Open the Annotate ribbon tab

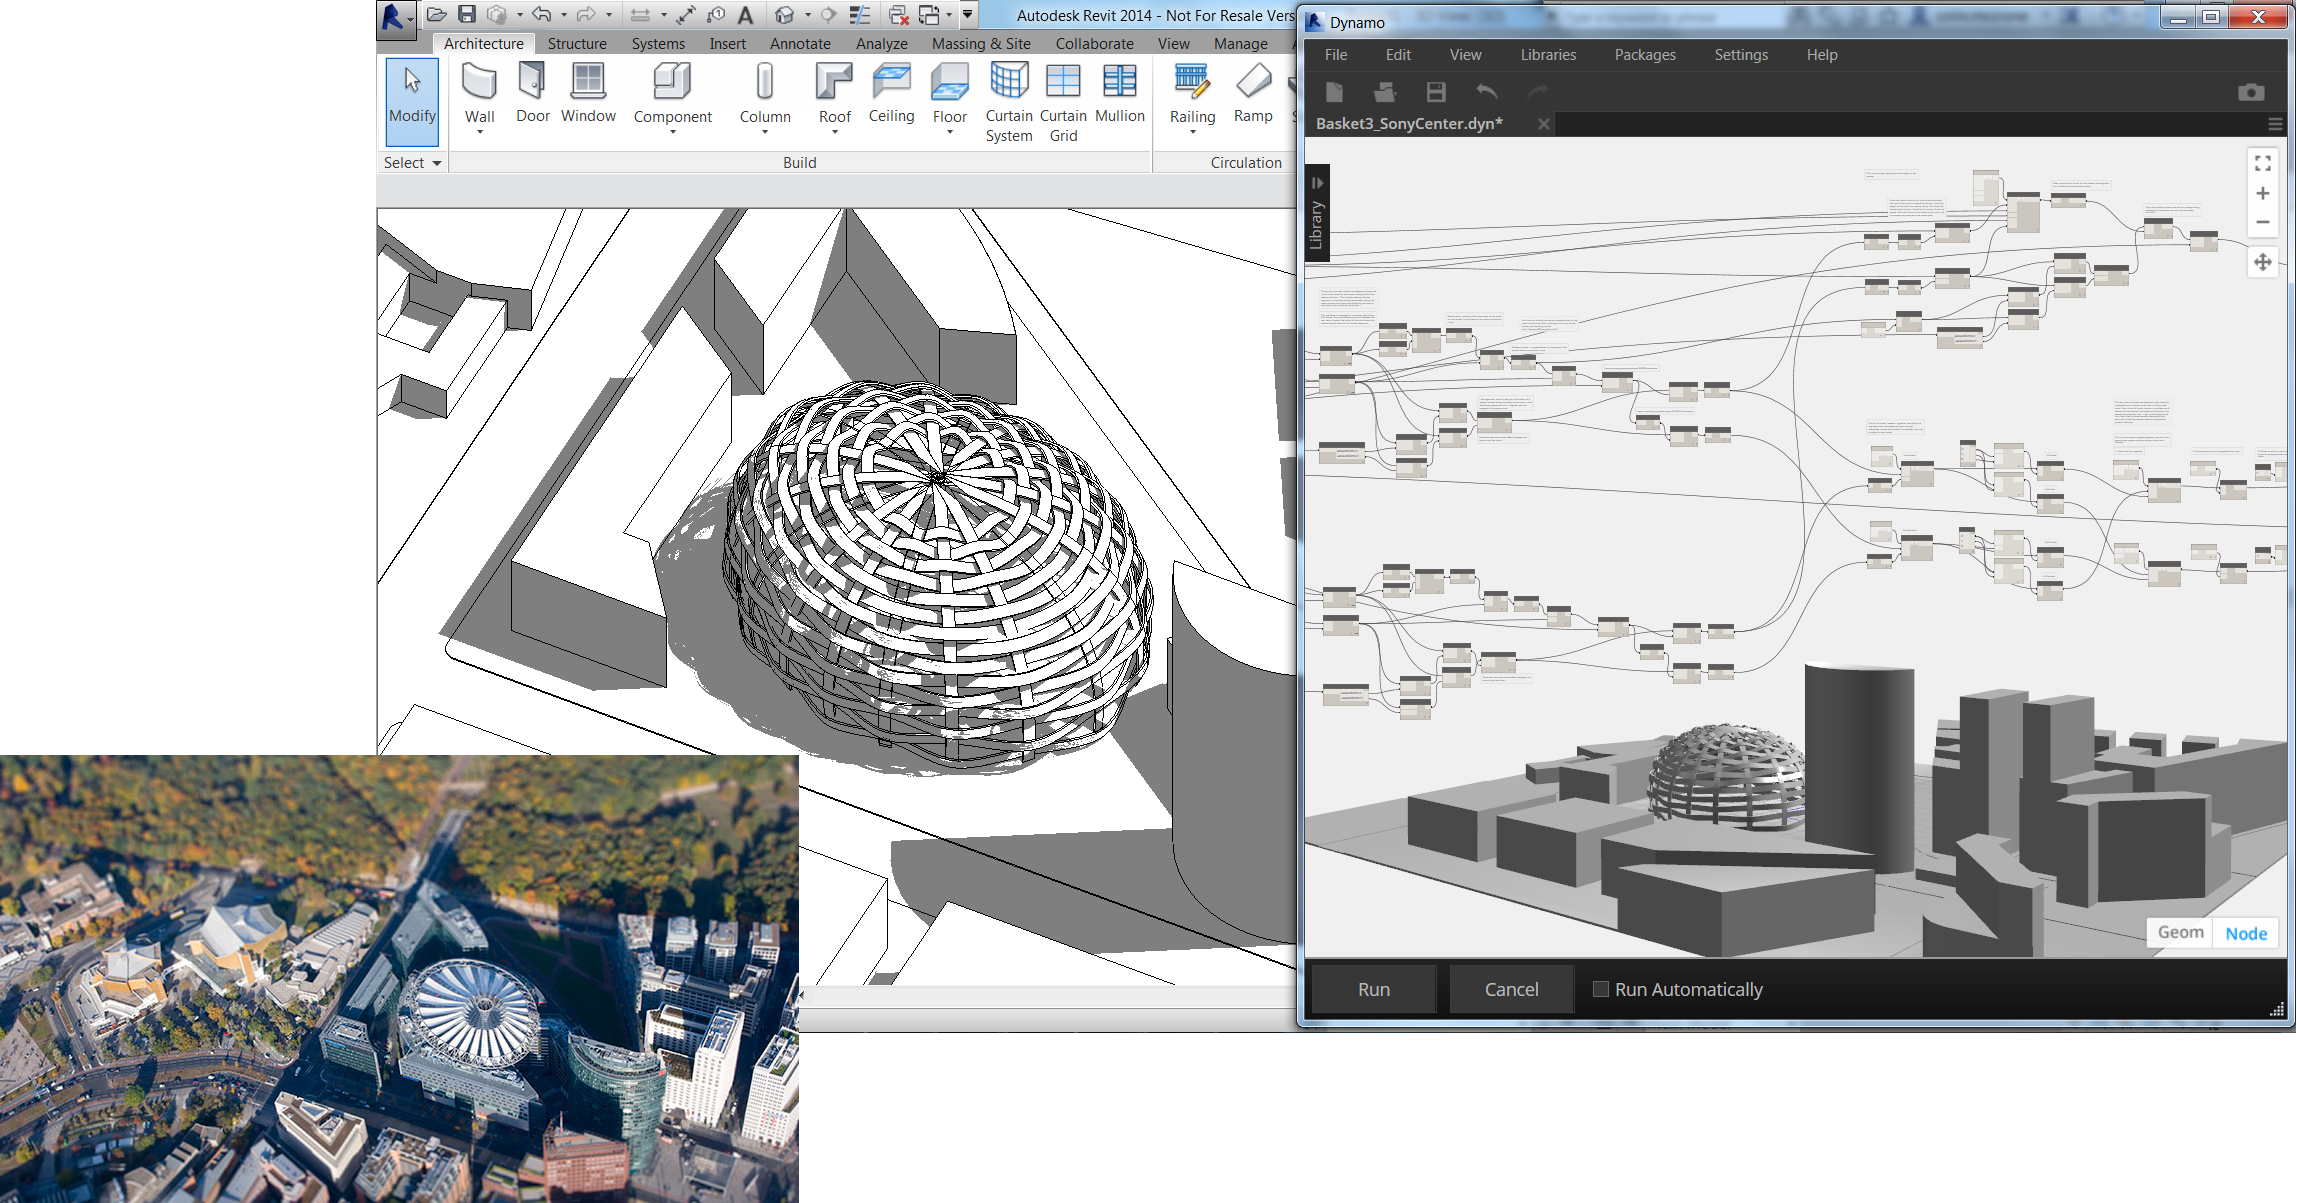[x=800, y=44]
